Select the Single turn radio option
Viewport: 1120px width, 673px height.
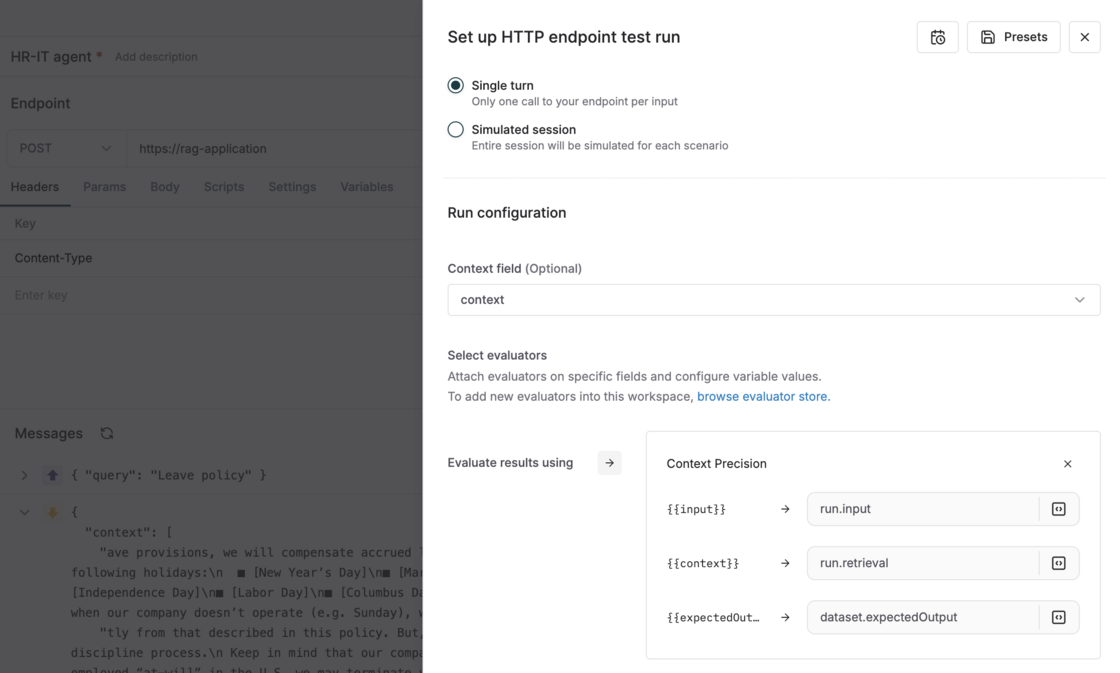(456, 86)
